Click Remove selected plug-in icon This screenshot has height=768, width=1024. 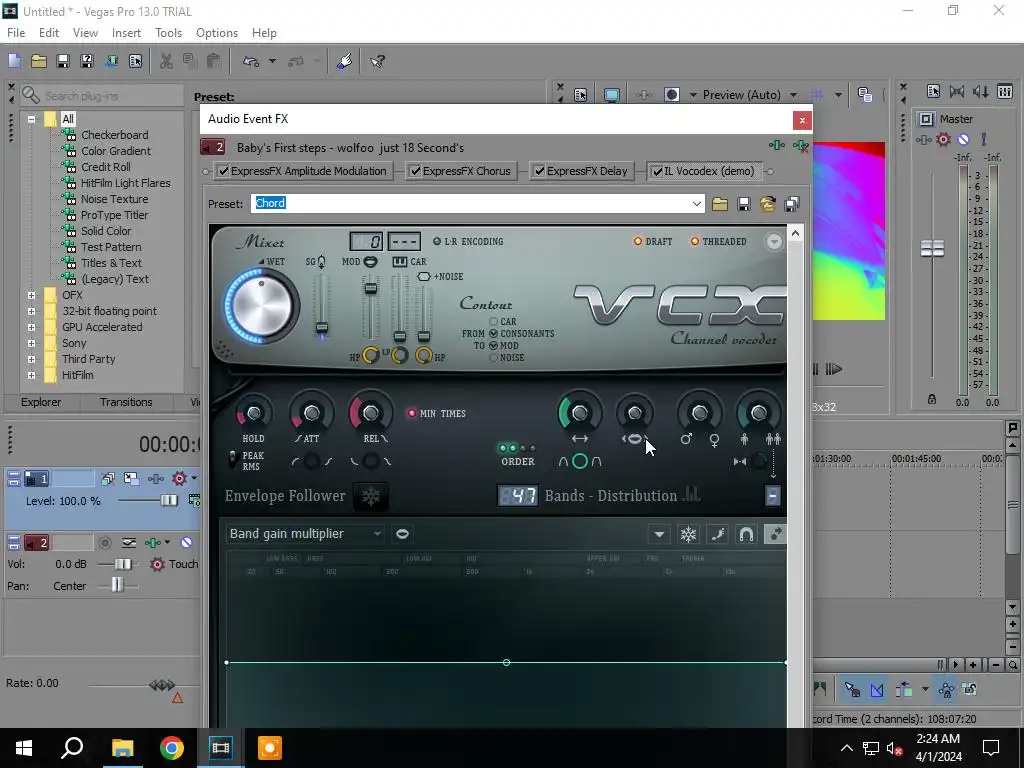(x=801, y=146)
